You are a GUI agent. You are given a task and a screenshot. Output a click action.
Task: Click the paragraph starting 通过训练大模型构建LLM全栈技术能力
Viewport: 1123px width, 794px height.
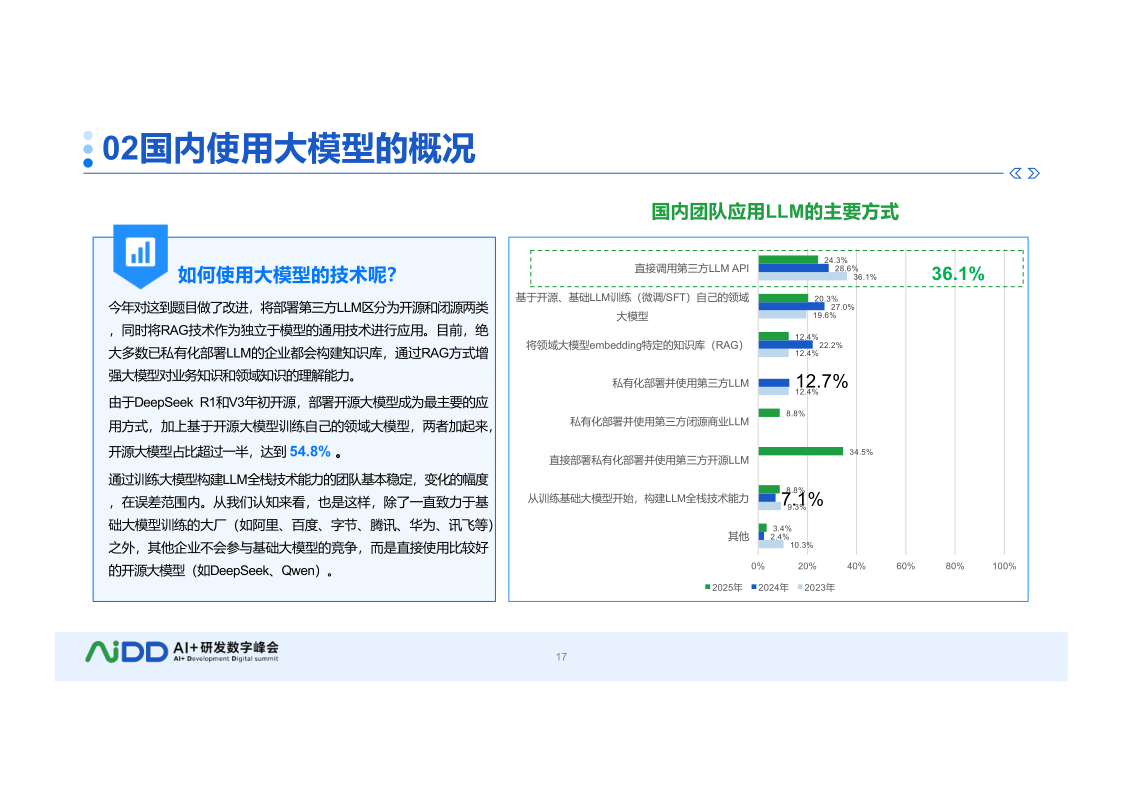point(300,525)
